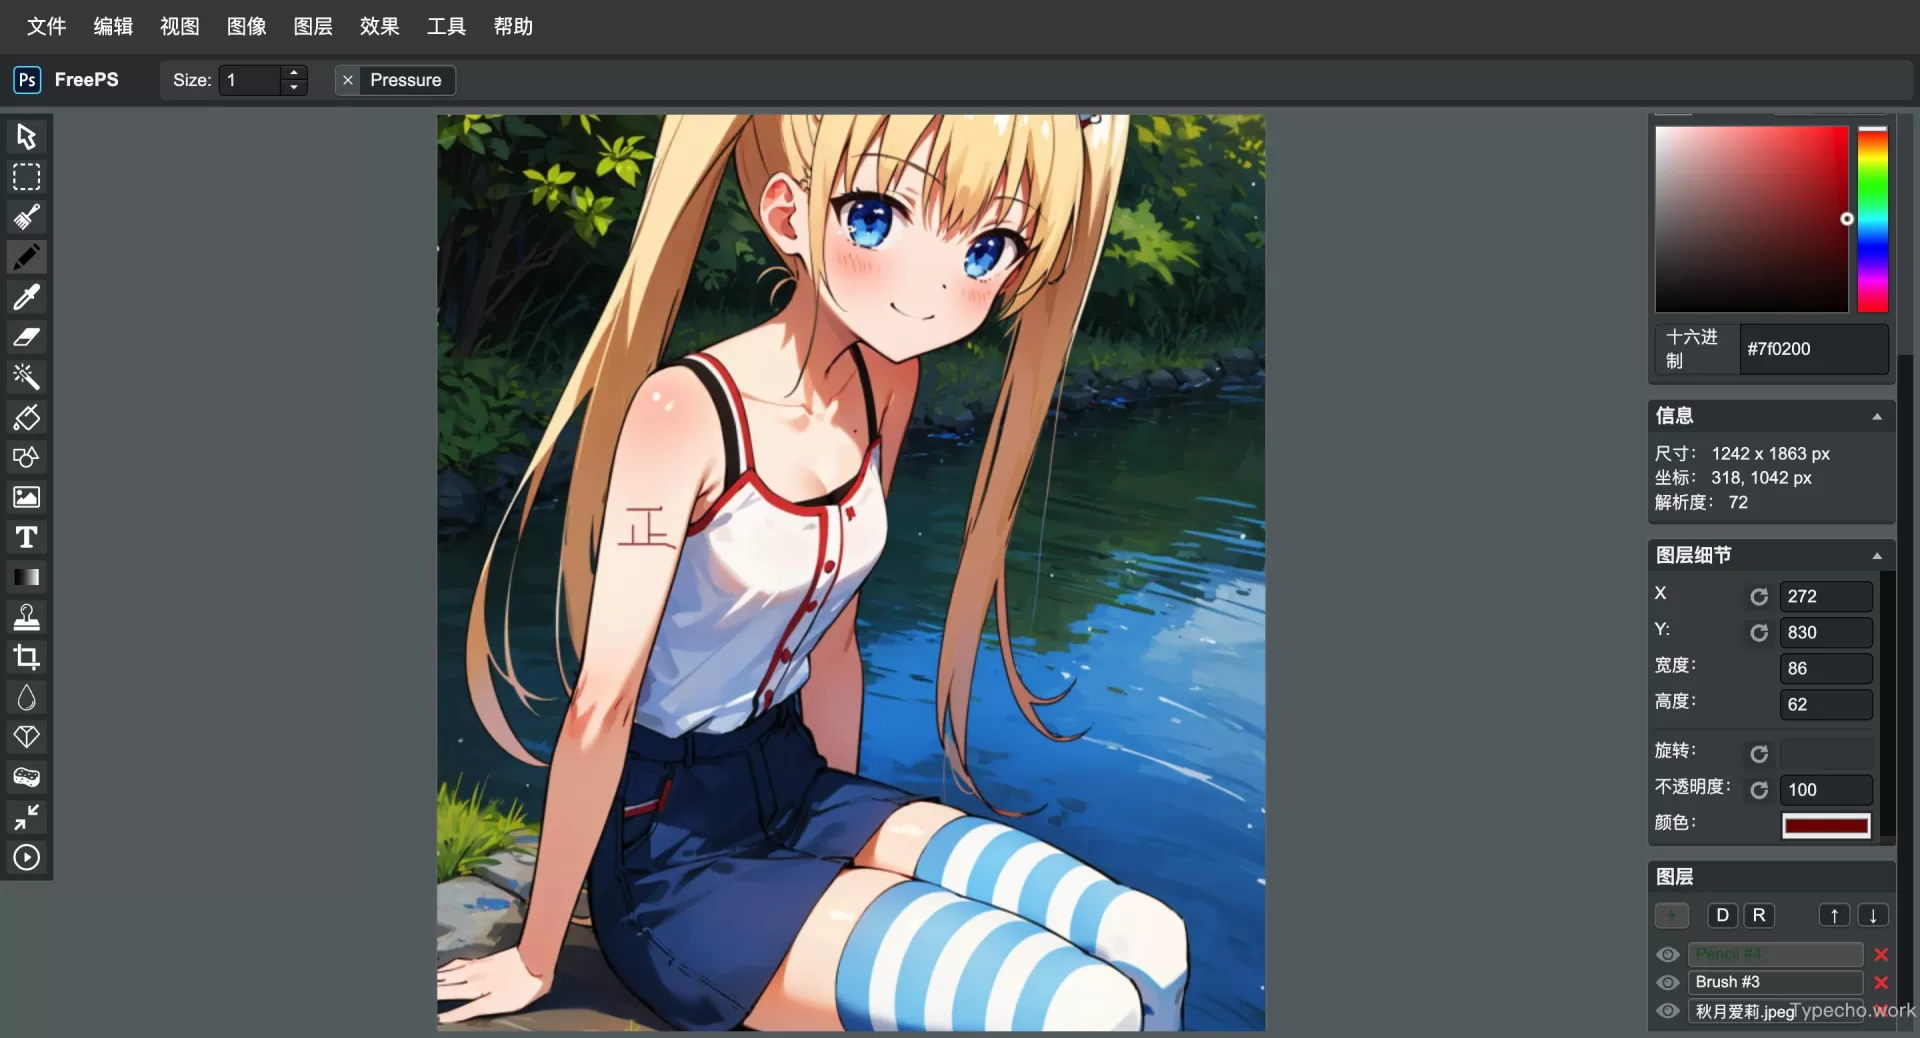Hide the 秋月爱莉.jpeg layer
The height and width of the screenshot is (1038, 1920).
(x=1667, y=1012)
